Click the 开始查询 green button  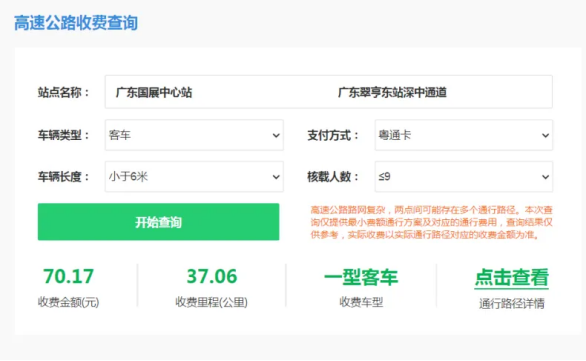(158, 222)
